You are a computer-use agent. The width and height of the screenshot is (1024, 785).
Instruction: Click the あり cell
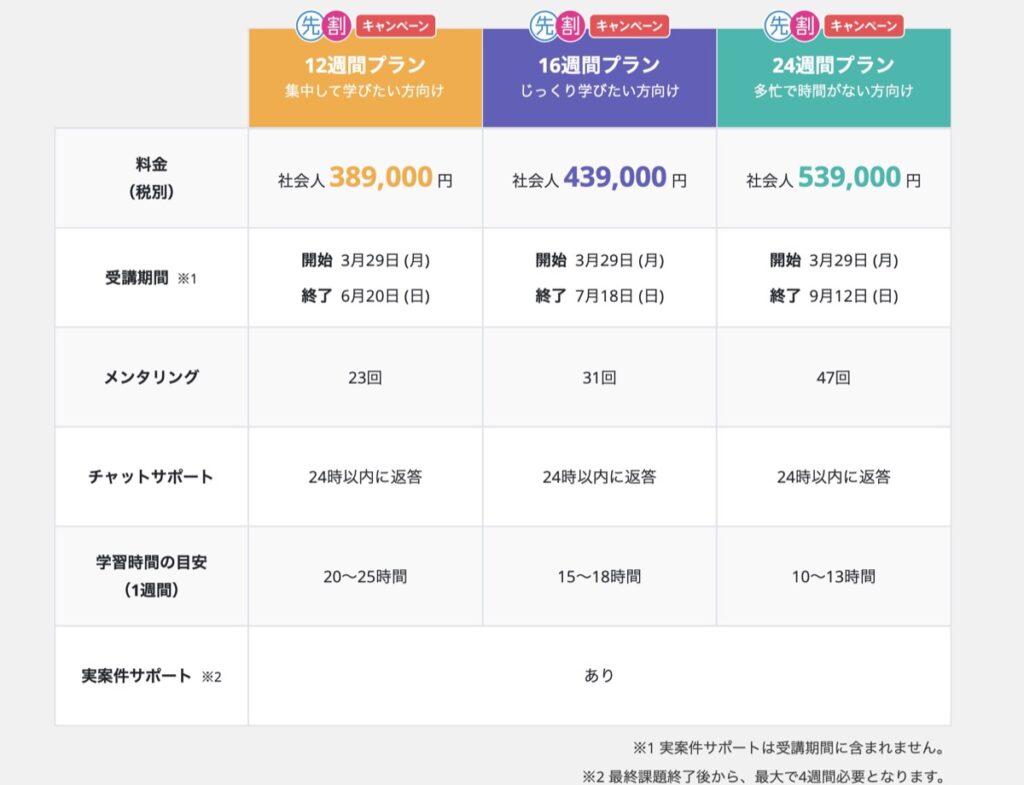(x=600, y=676)
